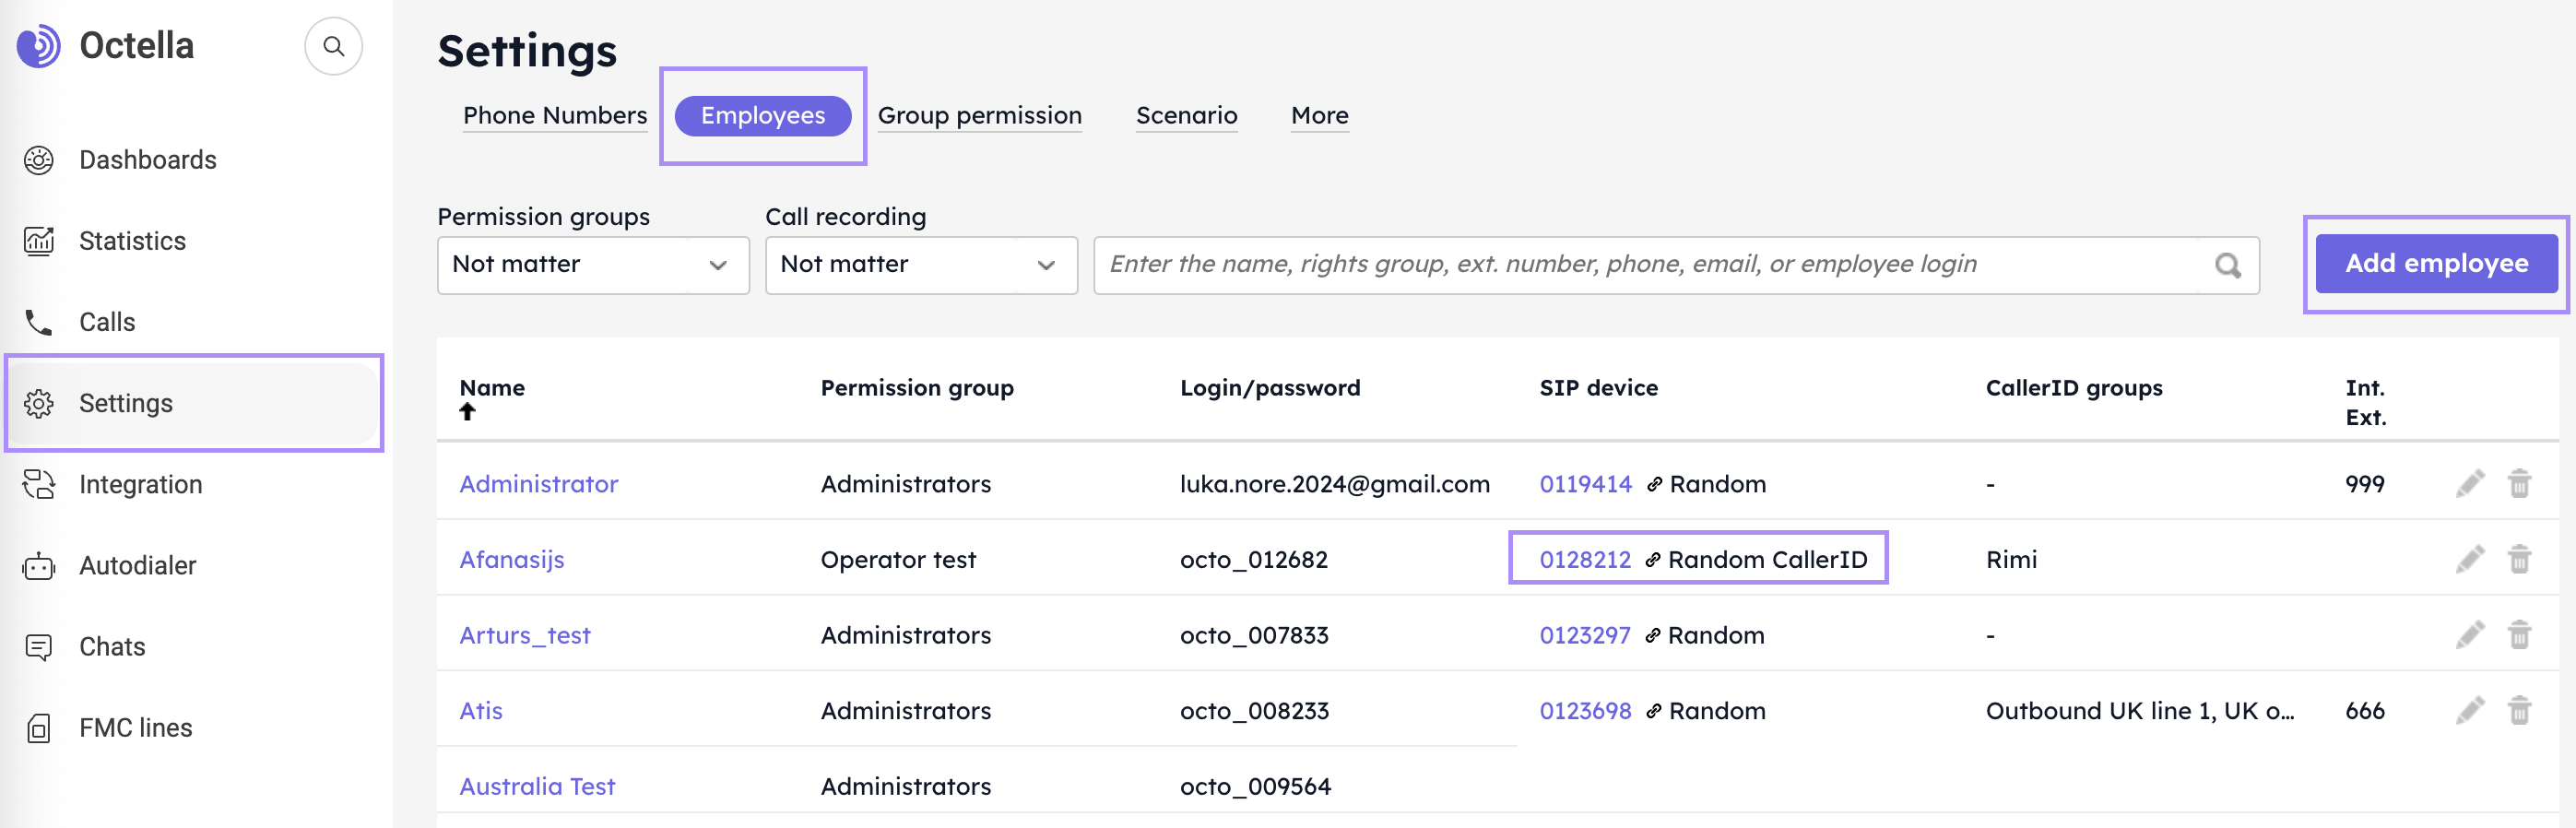The width and height of the screenshot is (2576, 828).
Task: Submit search with the magnifier in search field
Action: click(2227, 265)
